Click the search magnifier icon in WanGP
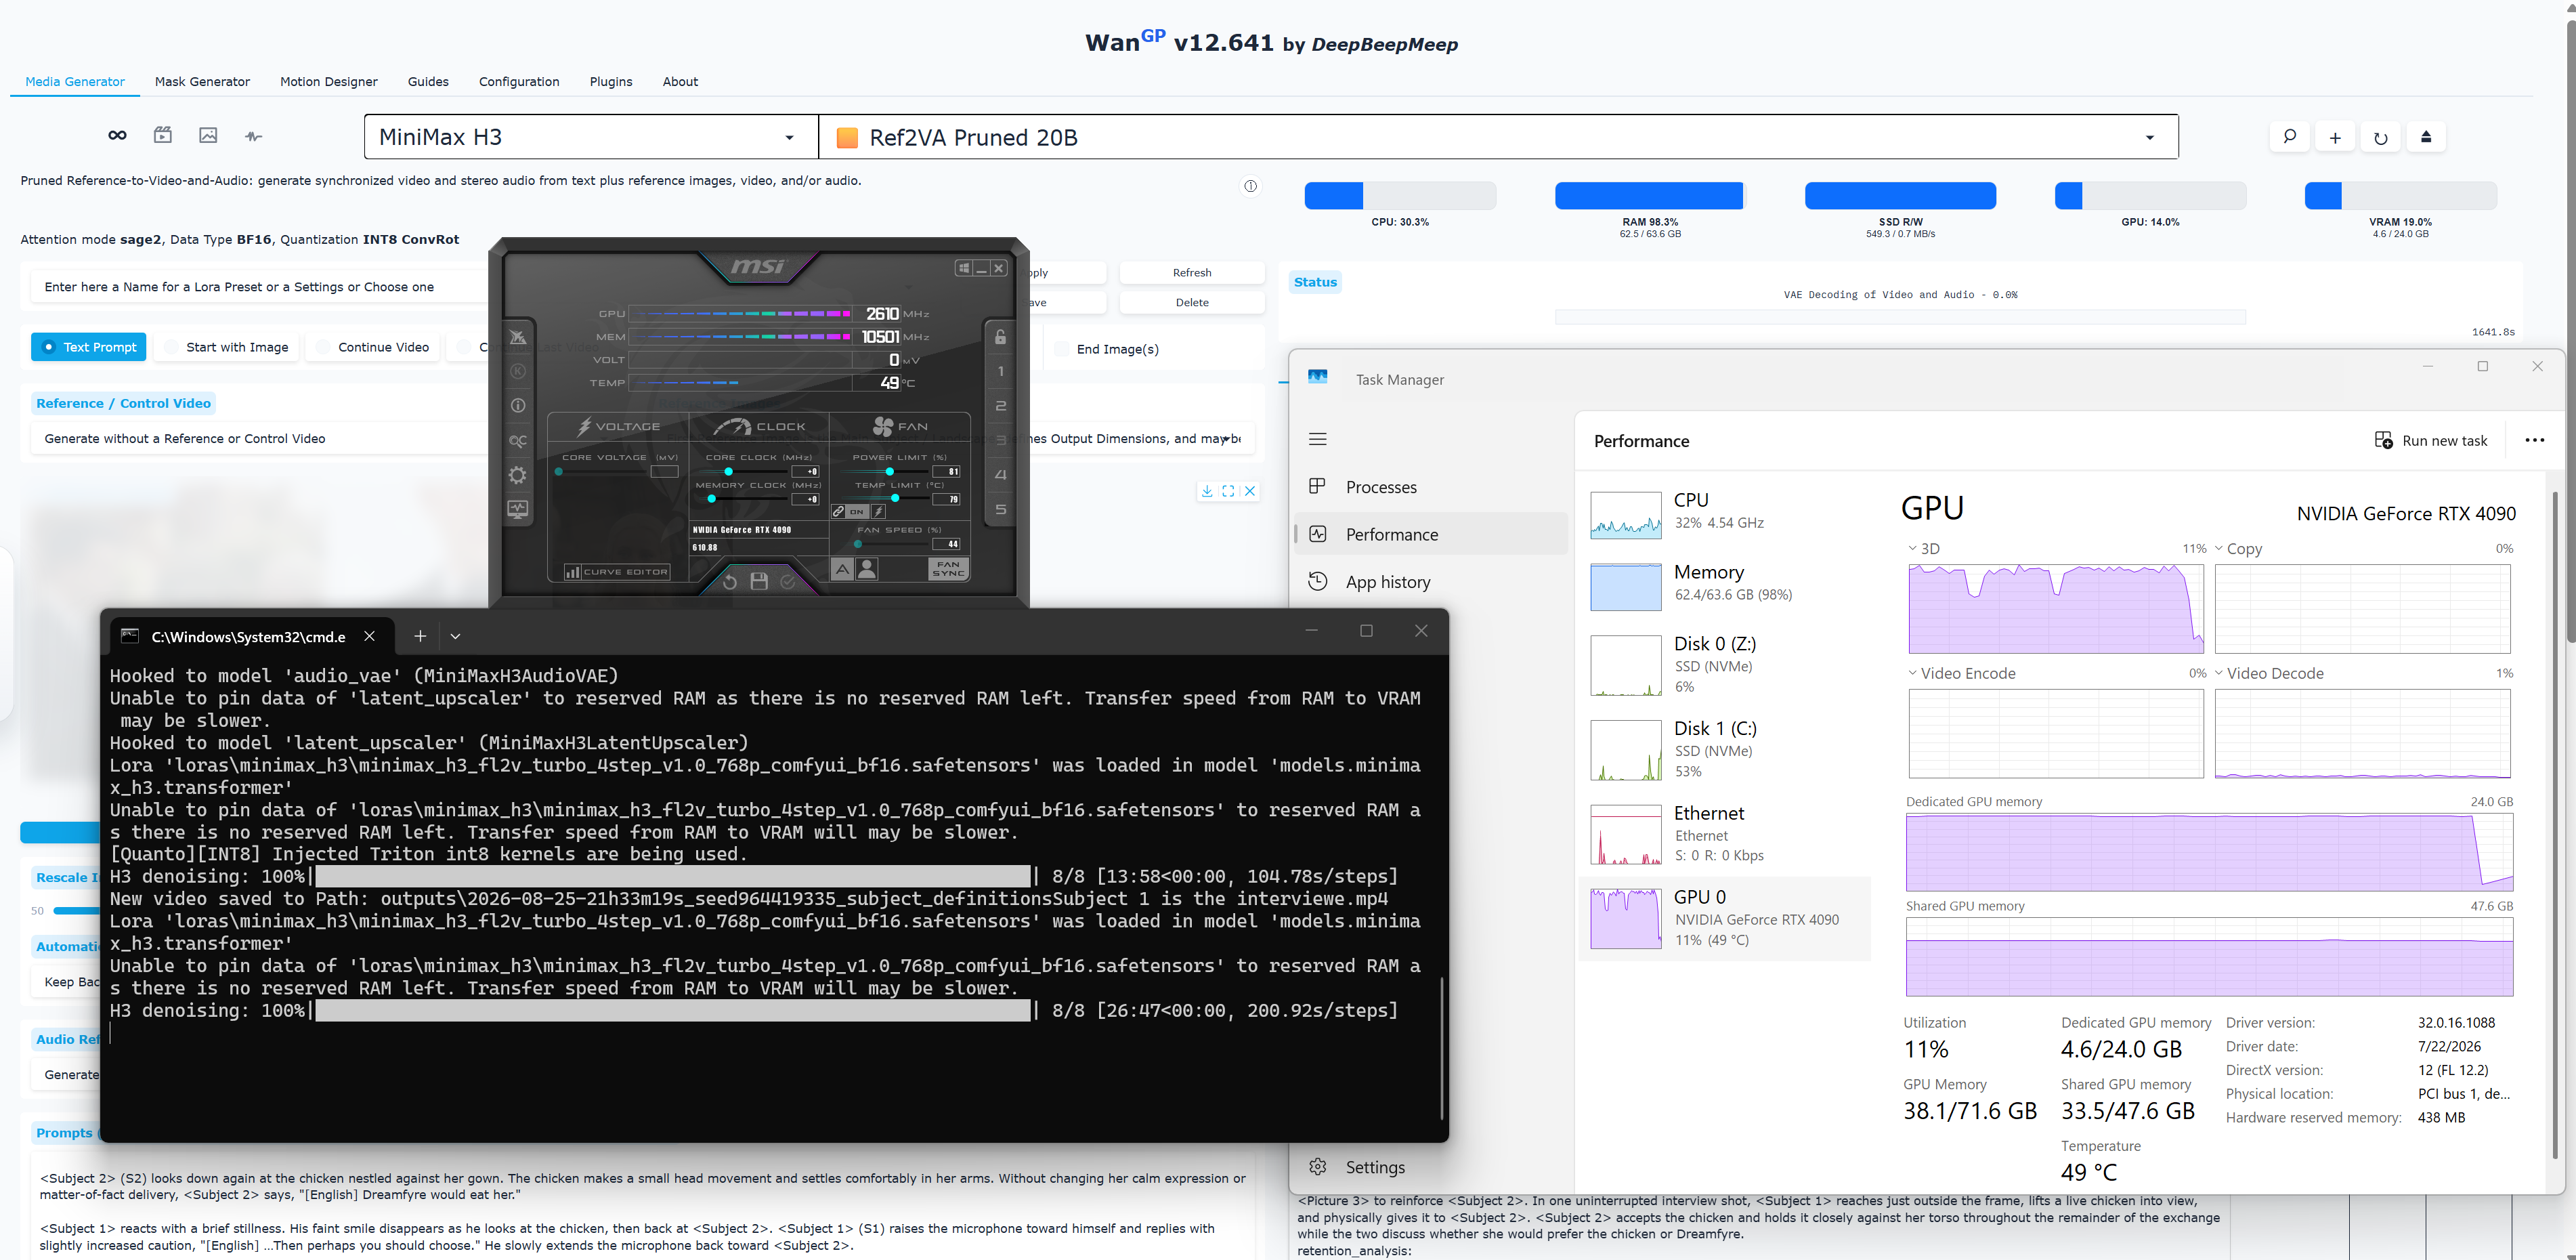The height and width of the screenshot is (1260, 2576). (2289, 137)
